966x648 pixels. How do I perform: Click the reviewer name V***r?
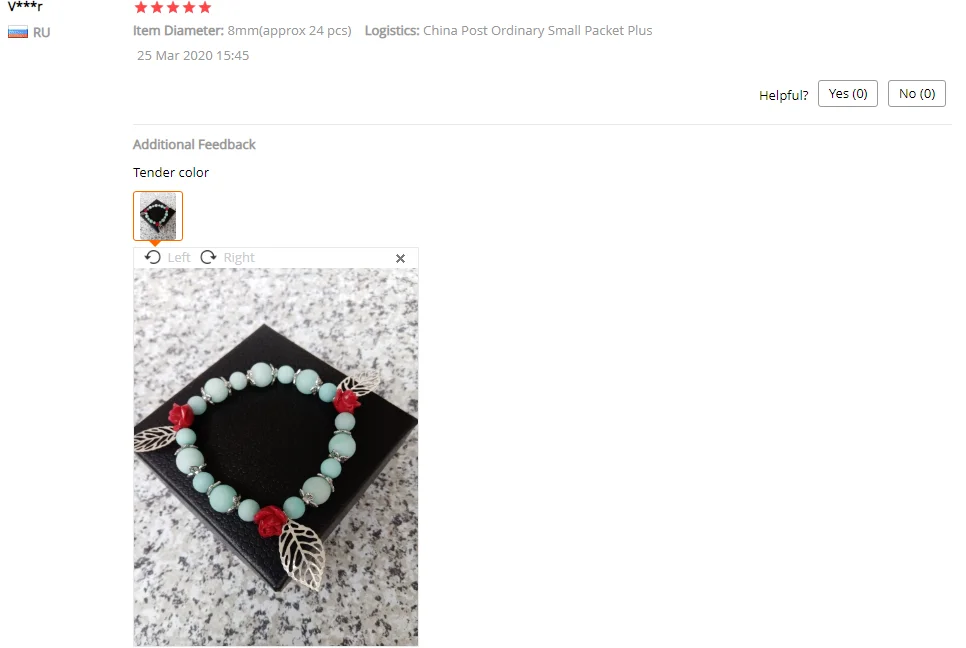coord(25,6)
